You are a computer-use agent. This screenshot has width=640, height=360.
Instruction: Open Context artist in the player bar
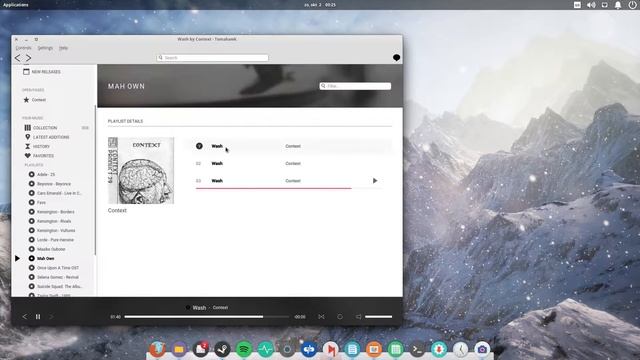click(220, 308)
